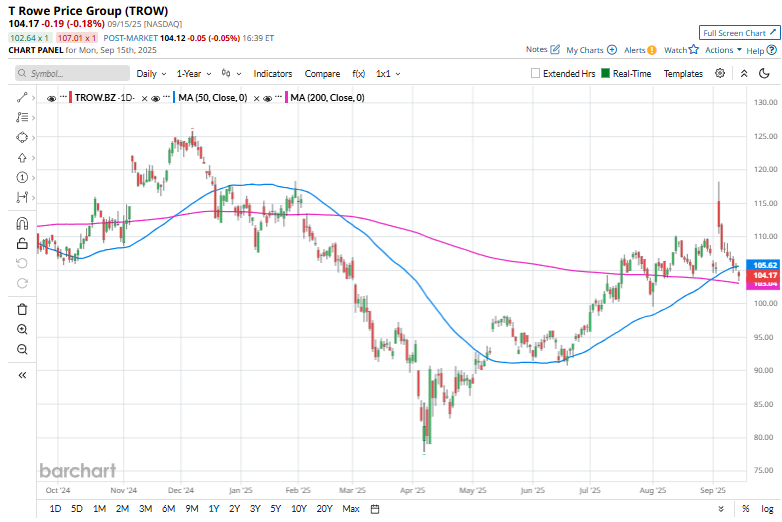The height and width of the screenshot is (522, 782).
Task: Toggle the Real-Time checkbox
Action: pyautogui.click(x=605, y=73)
